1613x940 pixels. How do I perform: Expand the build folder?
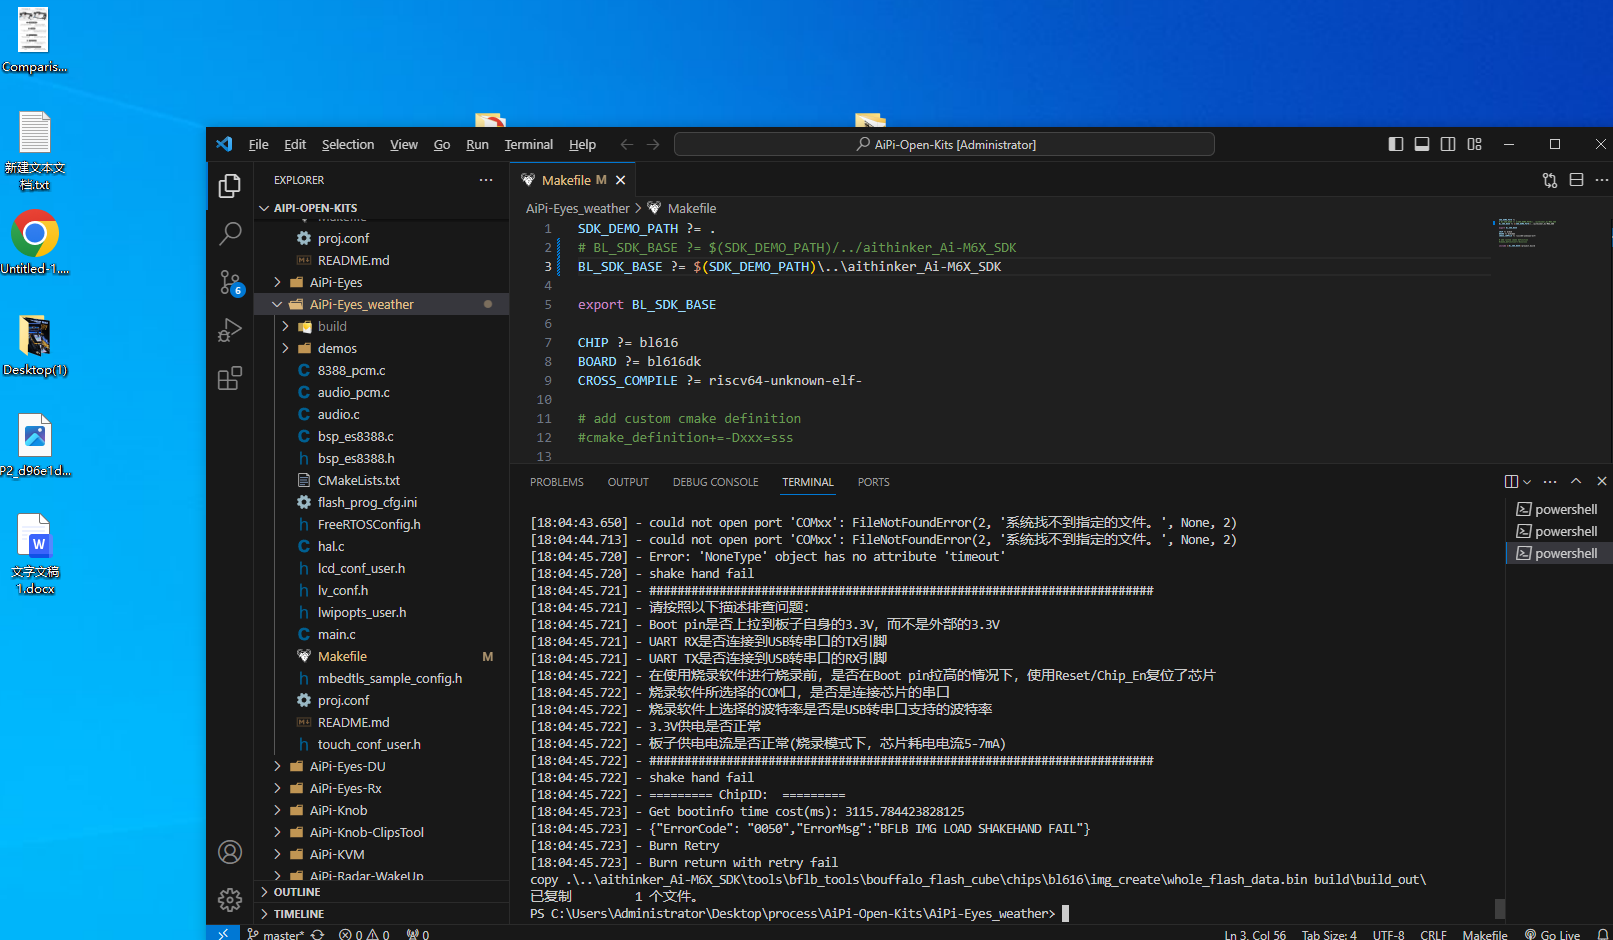(382, 326)
